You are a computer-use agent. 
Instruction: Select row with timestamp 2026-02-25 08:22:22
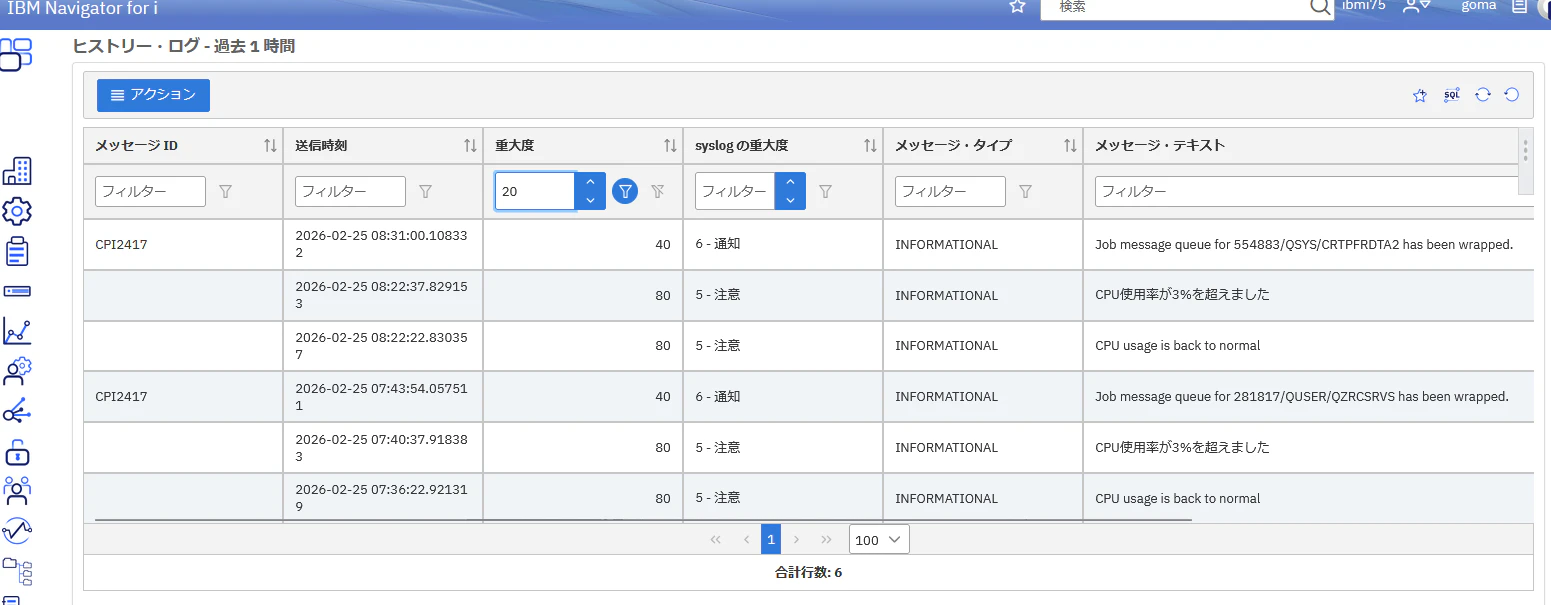pos(808,346)
